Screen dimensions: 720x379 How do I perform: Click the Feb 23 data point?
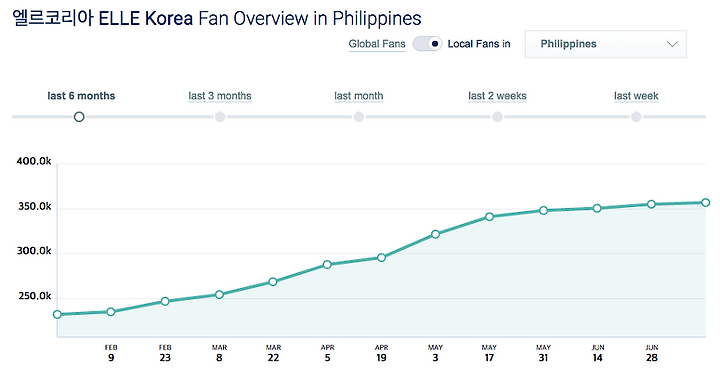click(x=165, y=301)
